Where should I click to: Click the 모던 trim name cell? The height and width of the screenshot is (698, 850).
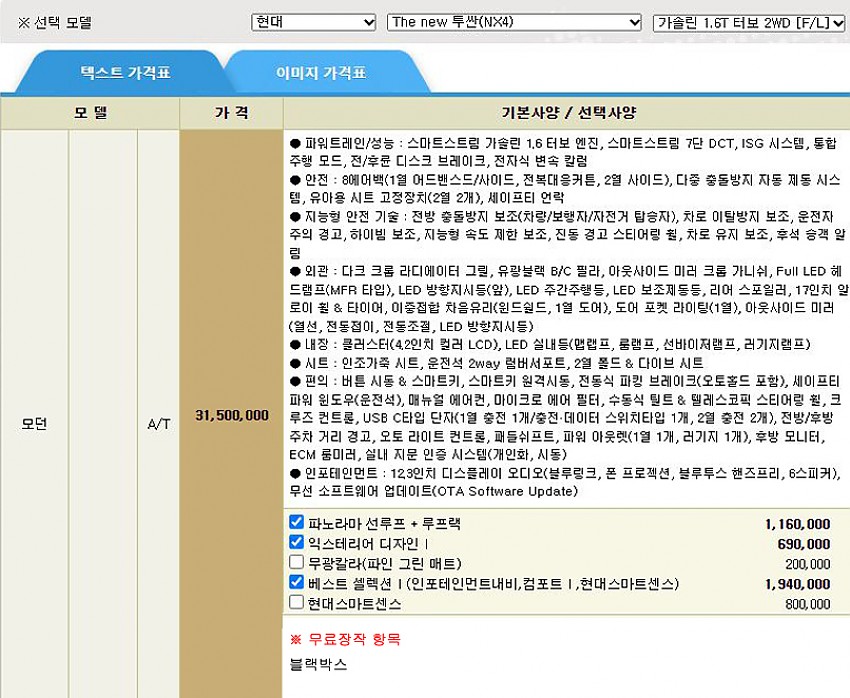pyautogui.click(x=34, y=424)
